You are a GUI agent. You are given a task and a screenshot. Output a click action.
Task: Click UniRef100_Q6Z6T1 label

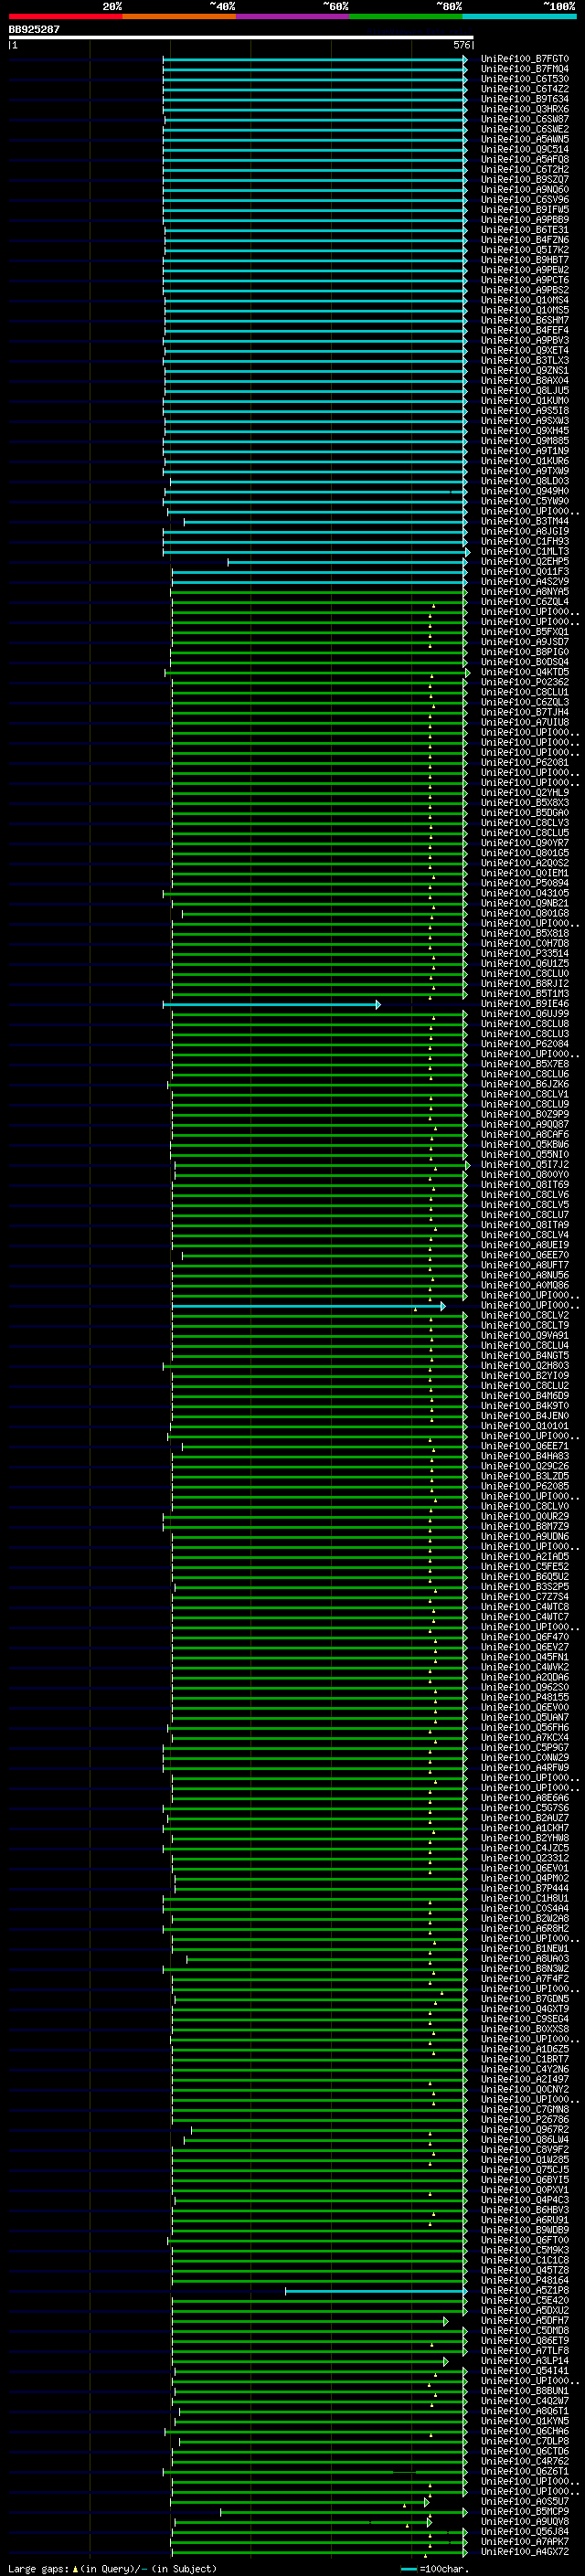click(x=525, y=2472)
